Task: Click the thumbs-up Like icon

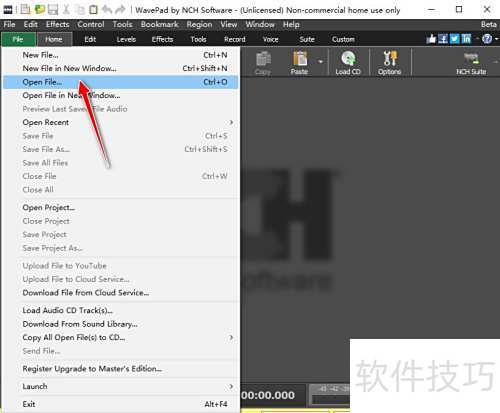Action: point(431,39)
